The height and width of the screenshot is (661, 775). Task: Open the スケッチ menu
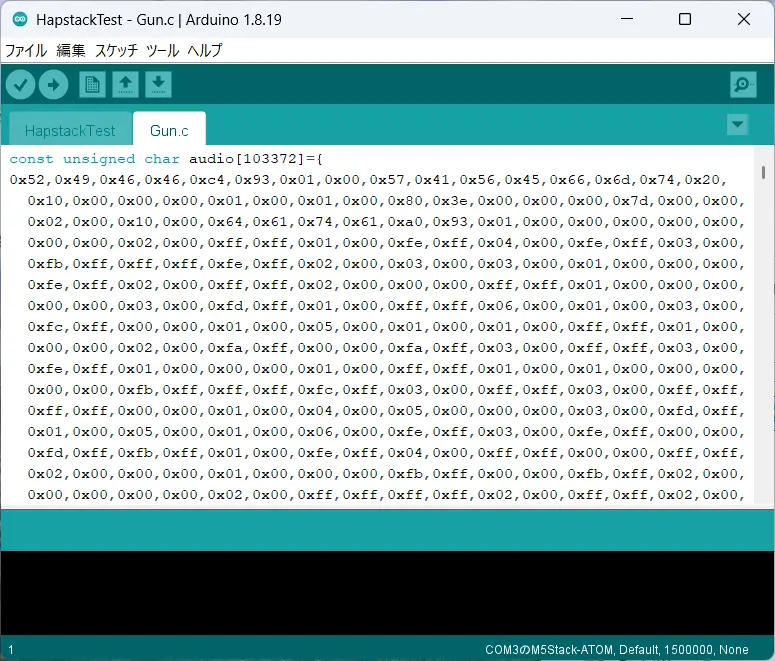pos(116,50)
